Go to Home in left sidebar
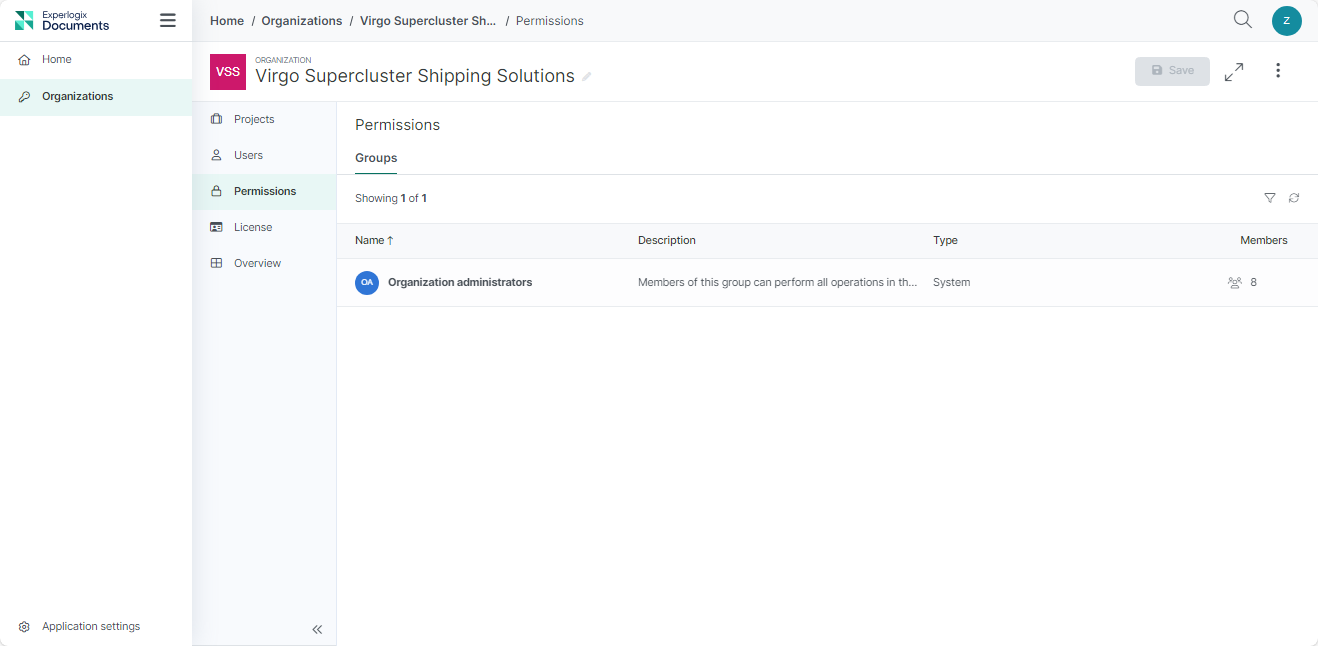Viewport: 1318px width, 646px height. tap(96, 60)
